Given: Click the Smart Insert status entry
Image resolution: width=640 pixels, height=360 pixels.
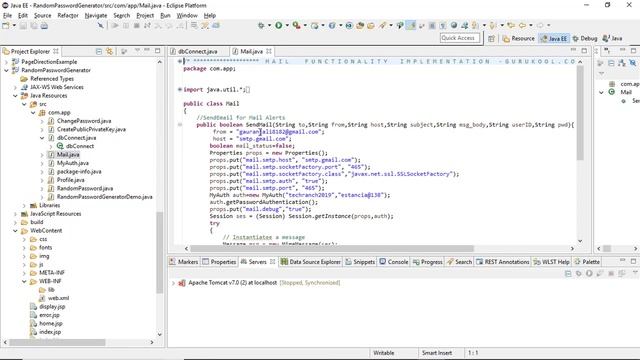Looking at the screenshot, I should point(437,353).
